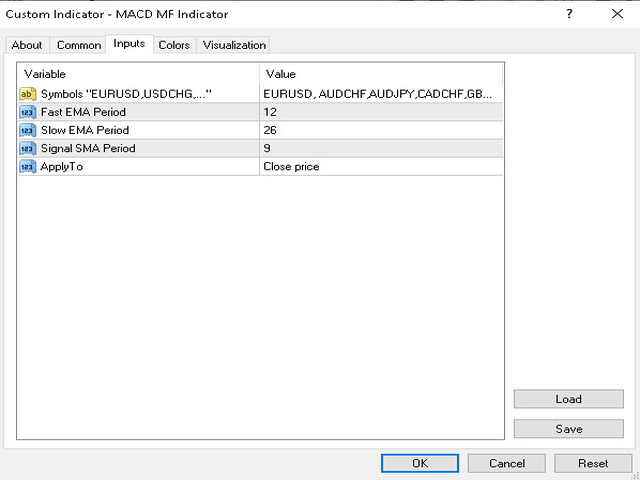The width and height of the screenshot is (640, 480).
Task: Click the enum icon beside ApplyTo
Action: pyautogui.click(x=27, y=166)
